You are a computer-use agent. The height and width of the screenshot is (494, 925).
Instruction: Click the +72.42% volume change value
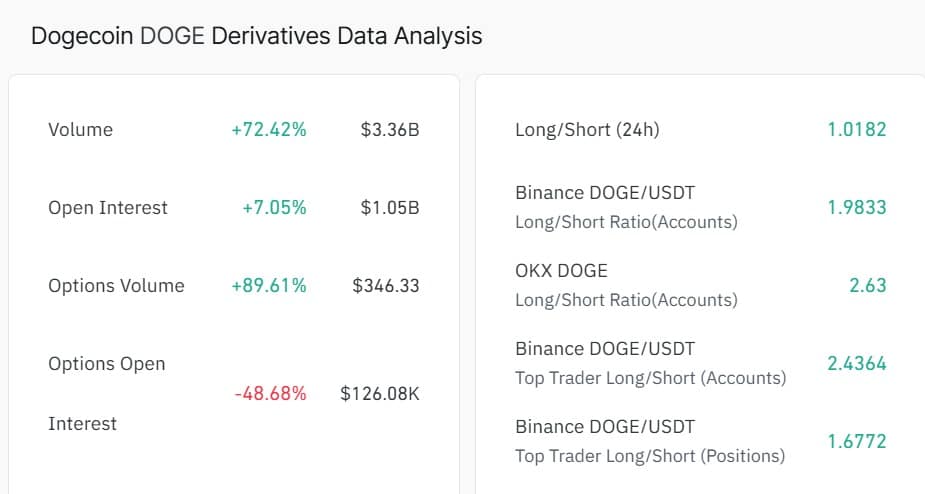pos(269,130)
